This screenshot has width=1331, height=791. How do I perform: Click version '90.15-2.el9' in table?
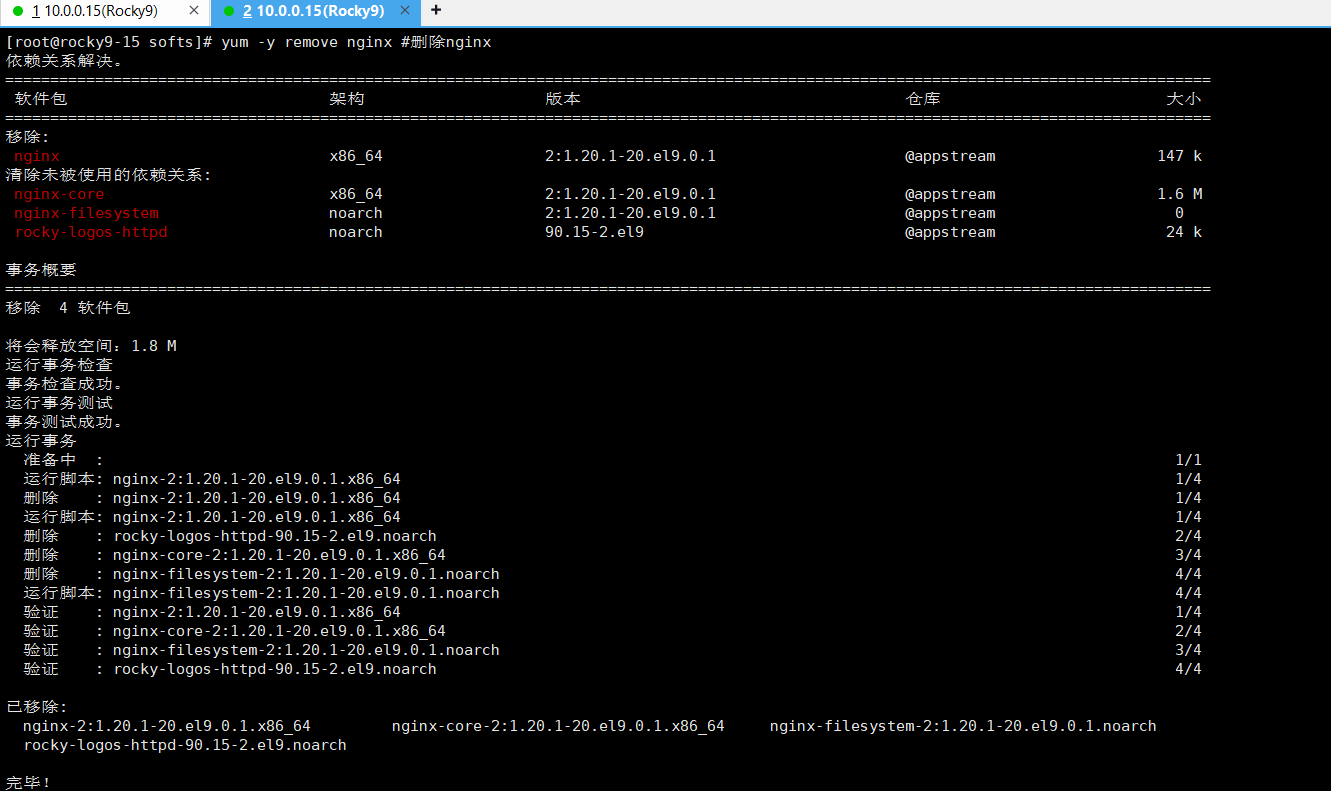594,232
